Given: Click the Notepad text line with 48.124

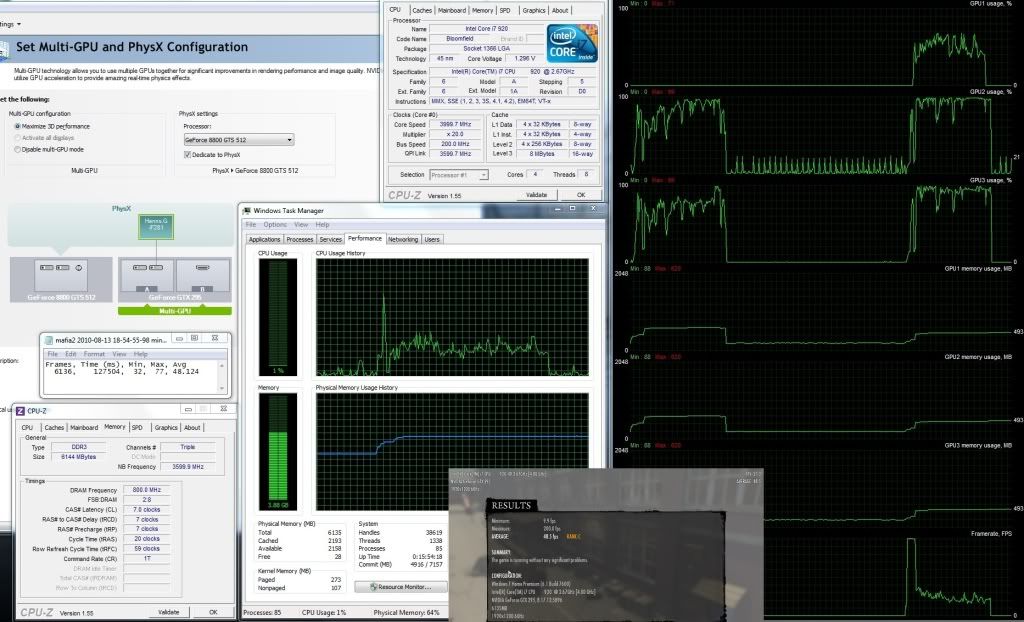Looking at the screenshot, I should 126,372.
